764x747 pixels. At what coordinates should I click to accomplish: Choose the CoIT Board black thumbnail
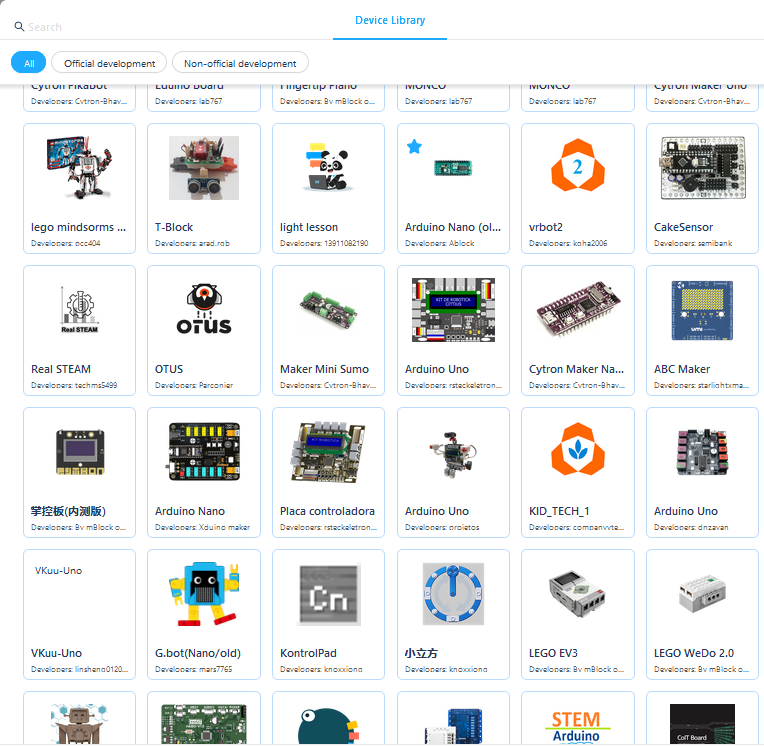coord(703,724)
